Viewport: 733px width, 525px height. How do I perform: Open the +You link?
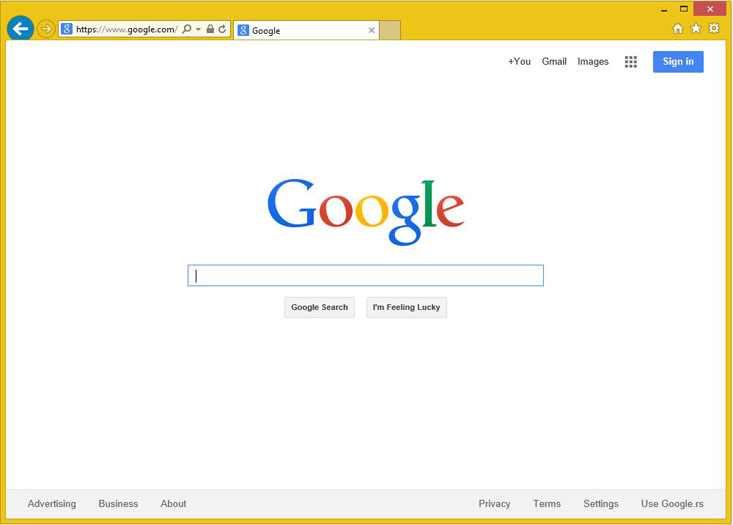click(519, 61)
